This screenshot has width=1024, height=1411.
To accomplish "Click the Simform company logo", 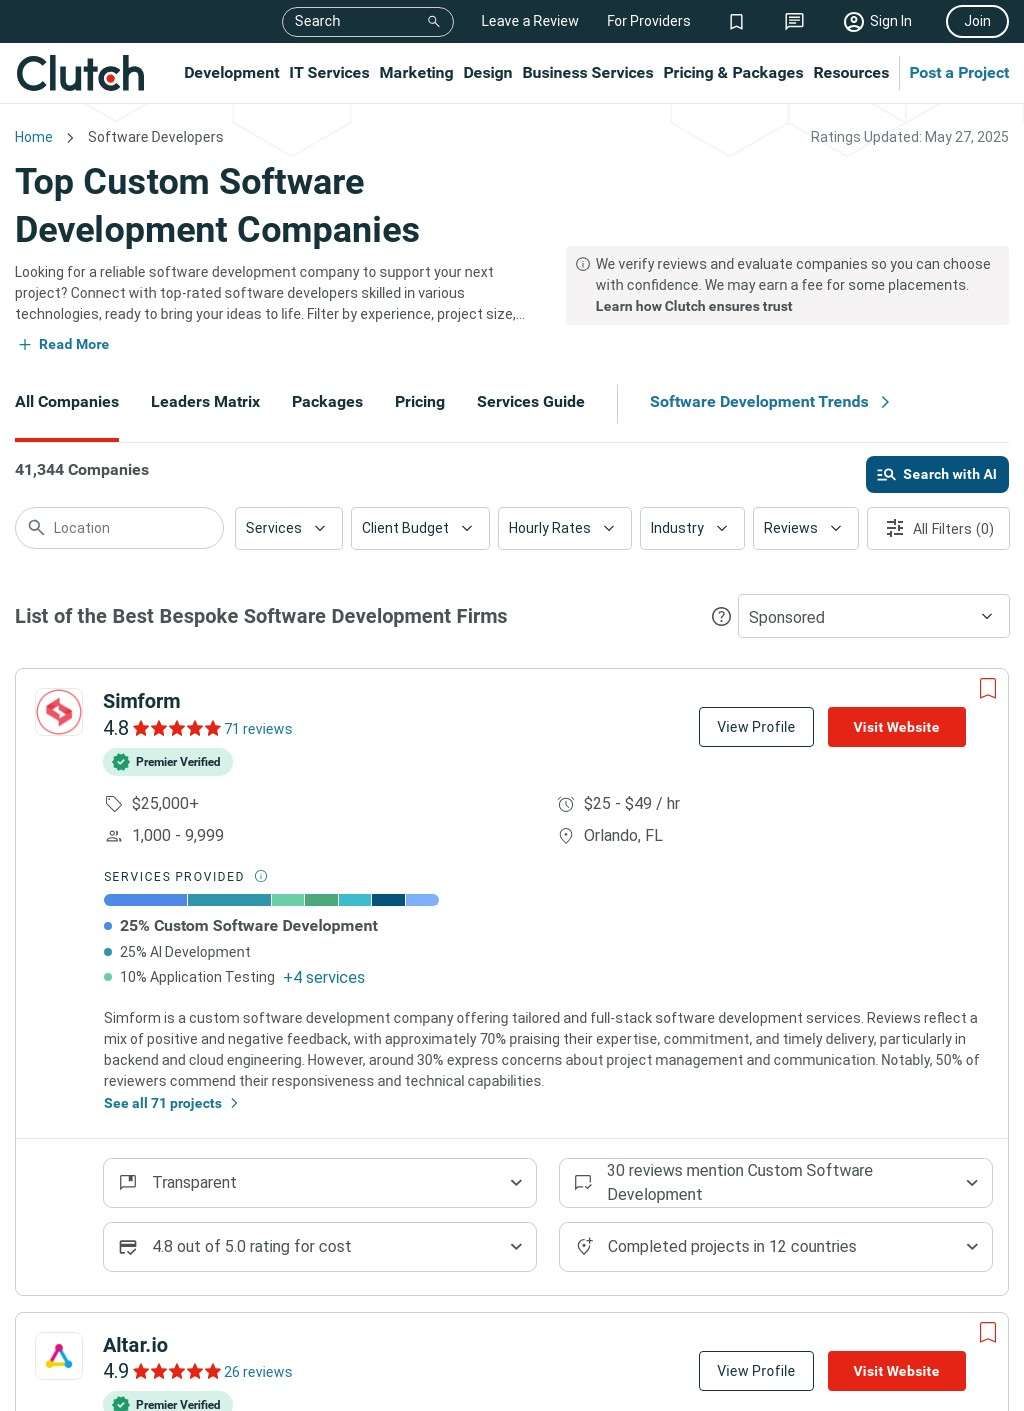I will click(59, 712).
